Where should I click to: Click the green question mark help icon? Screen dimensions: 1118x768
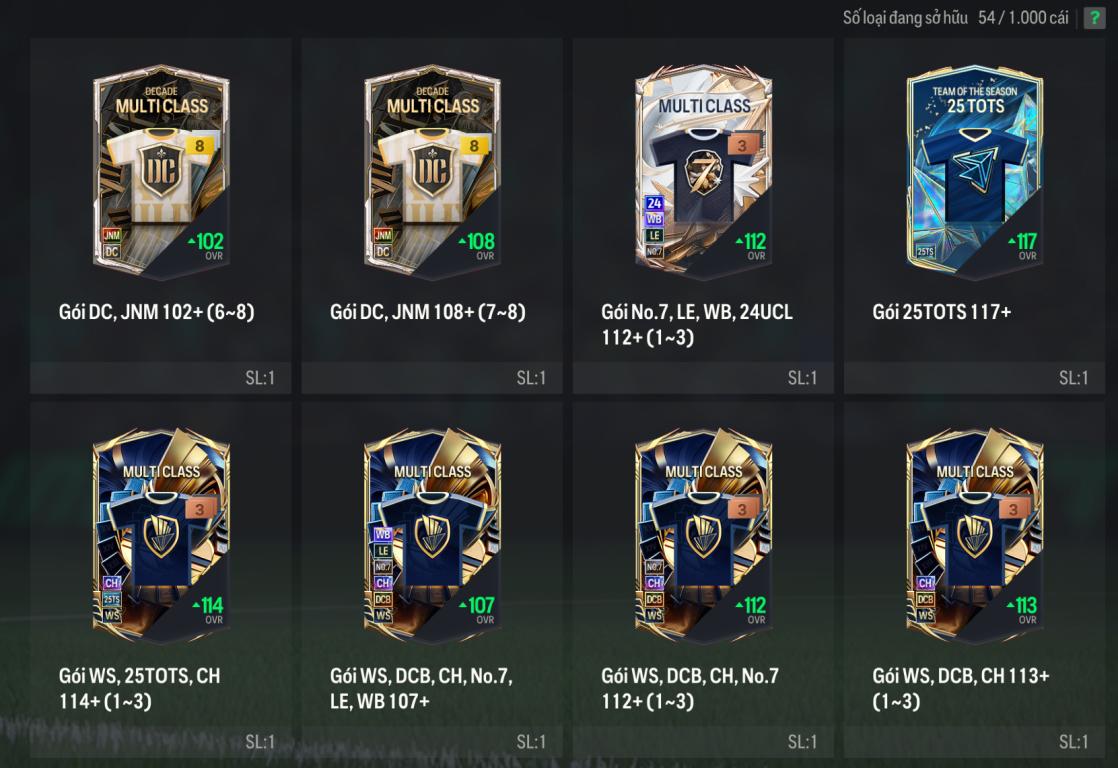(1094, 18)
